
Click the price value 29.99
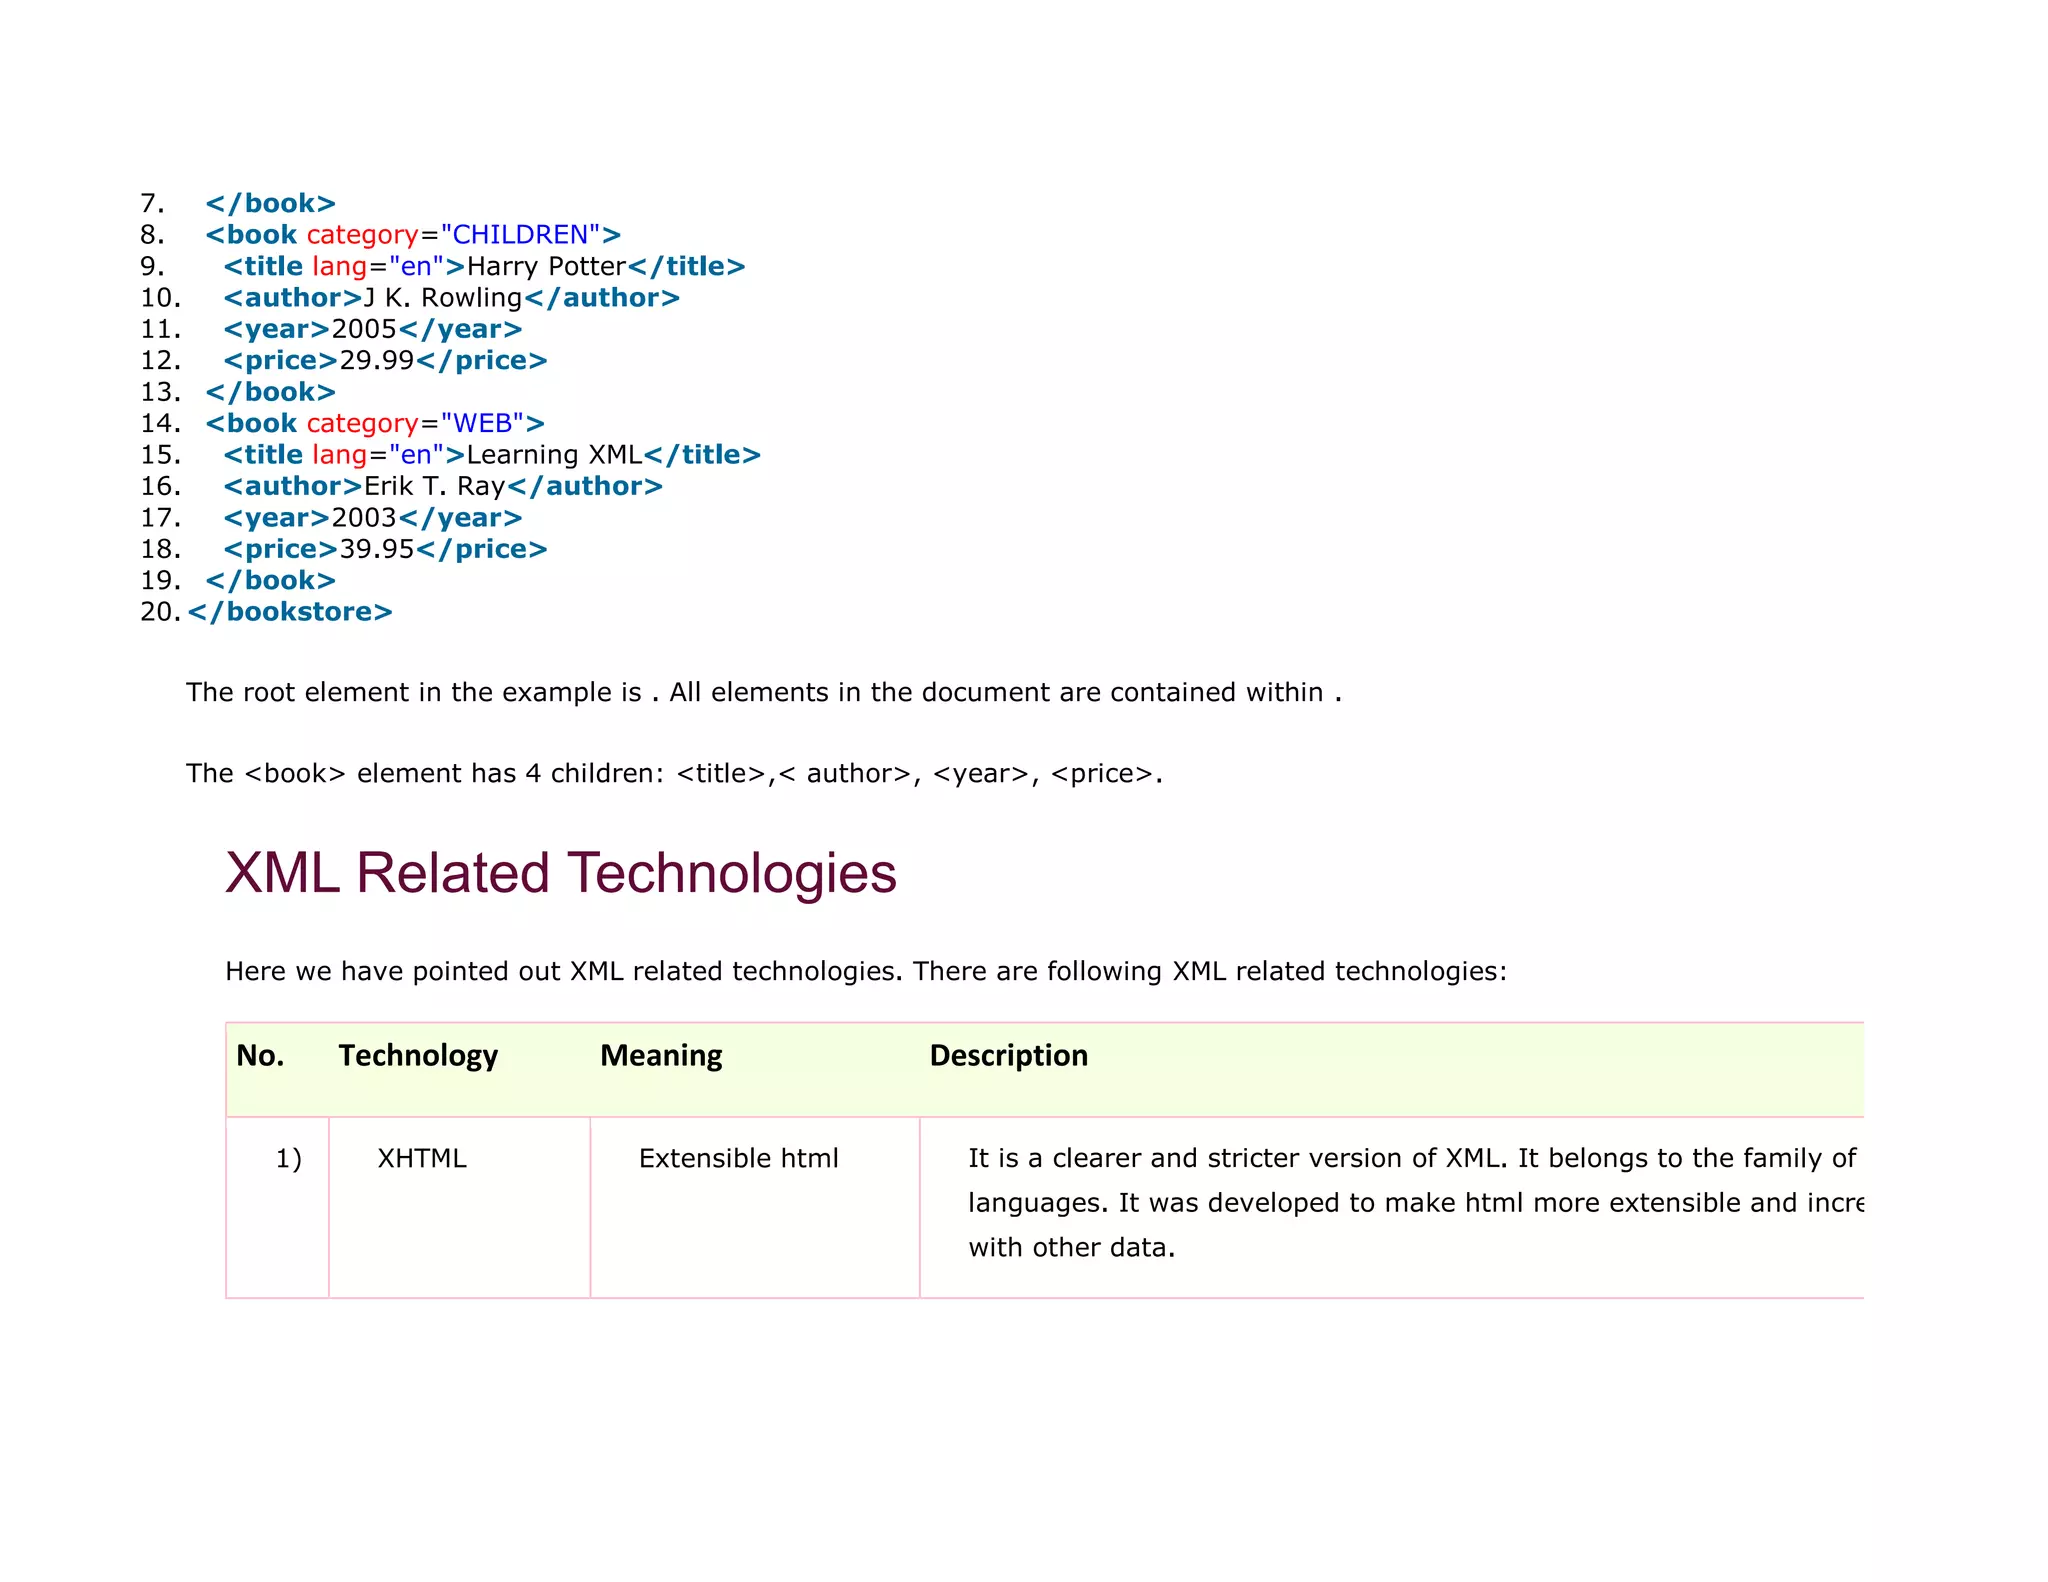tap(377, 361)
